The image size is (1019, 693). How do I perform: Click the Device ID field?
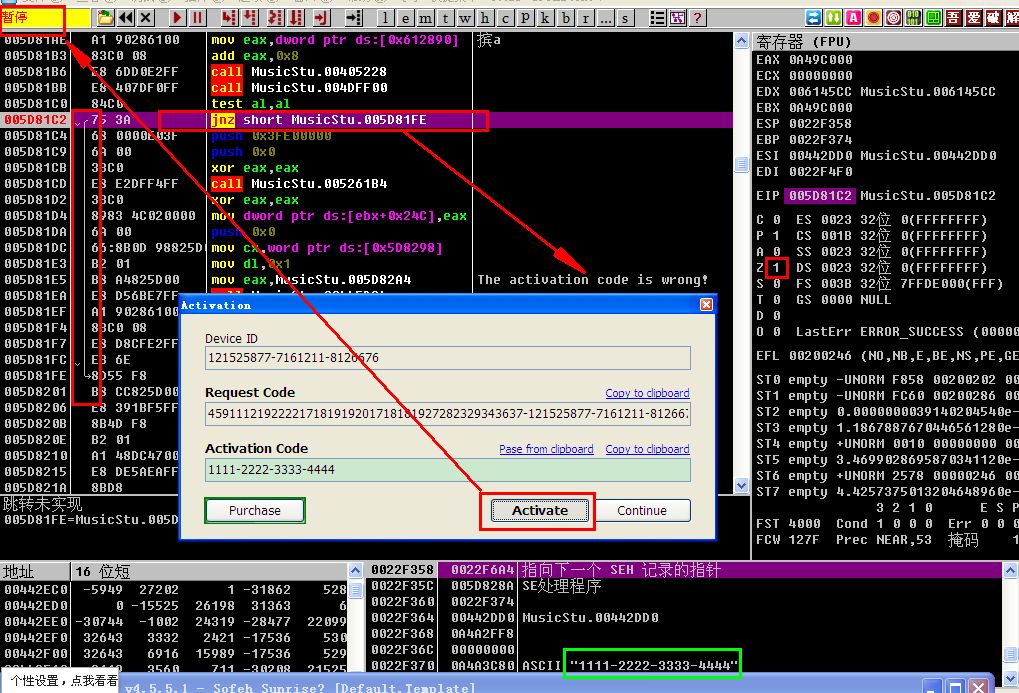[x=447, y=358]
